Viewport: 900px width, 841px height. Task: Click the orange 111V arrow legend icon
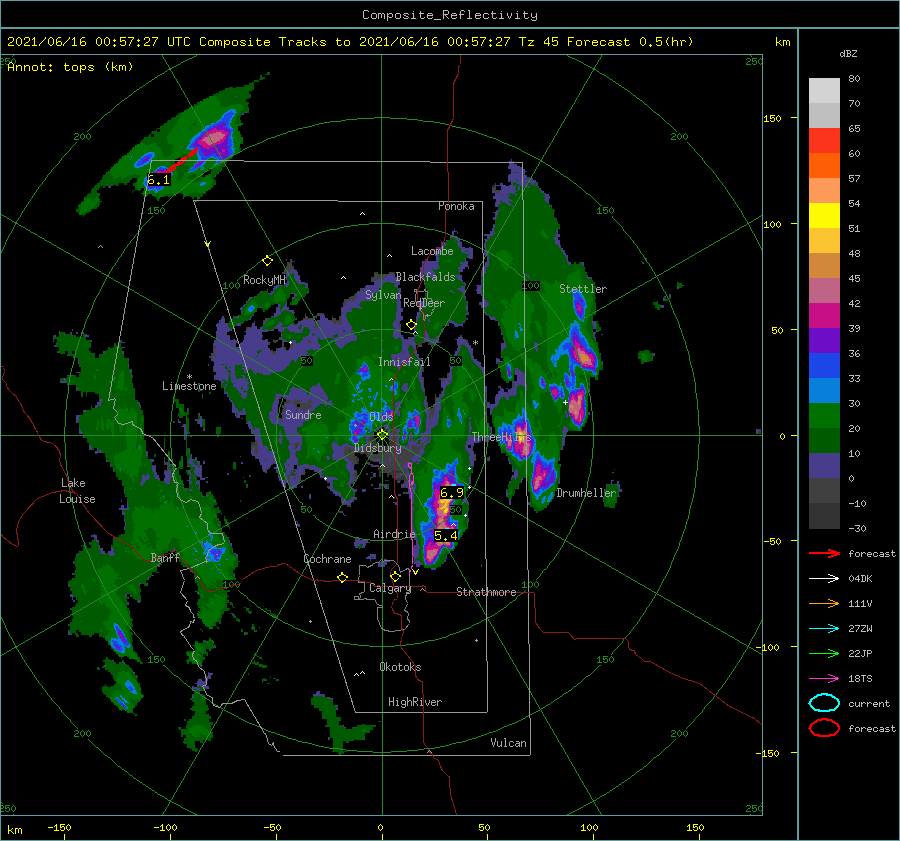point(824,603)
